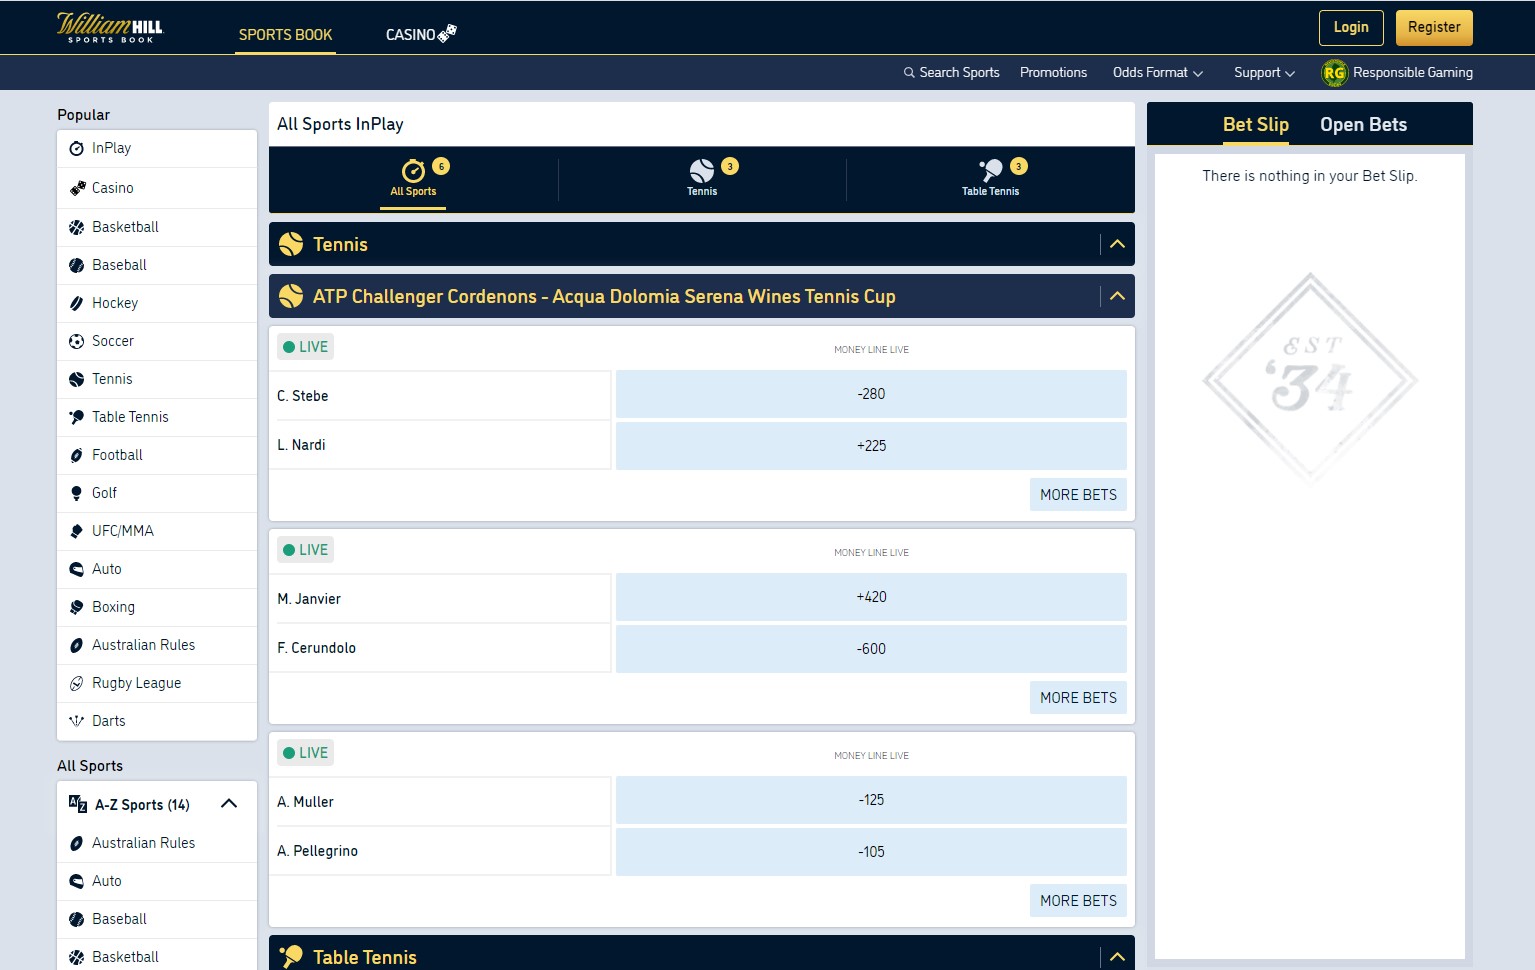Screen dimensions: 1535x970
Task: Select F. Cerundolo -600 money line
Action: [871, 649]
